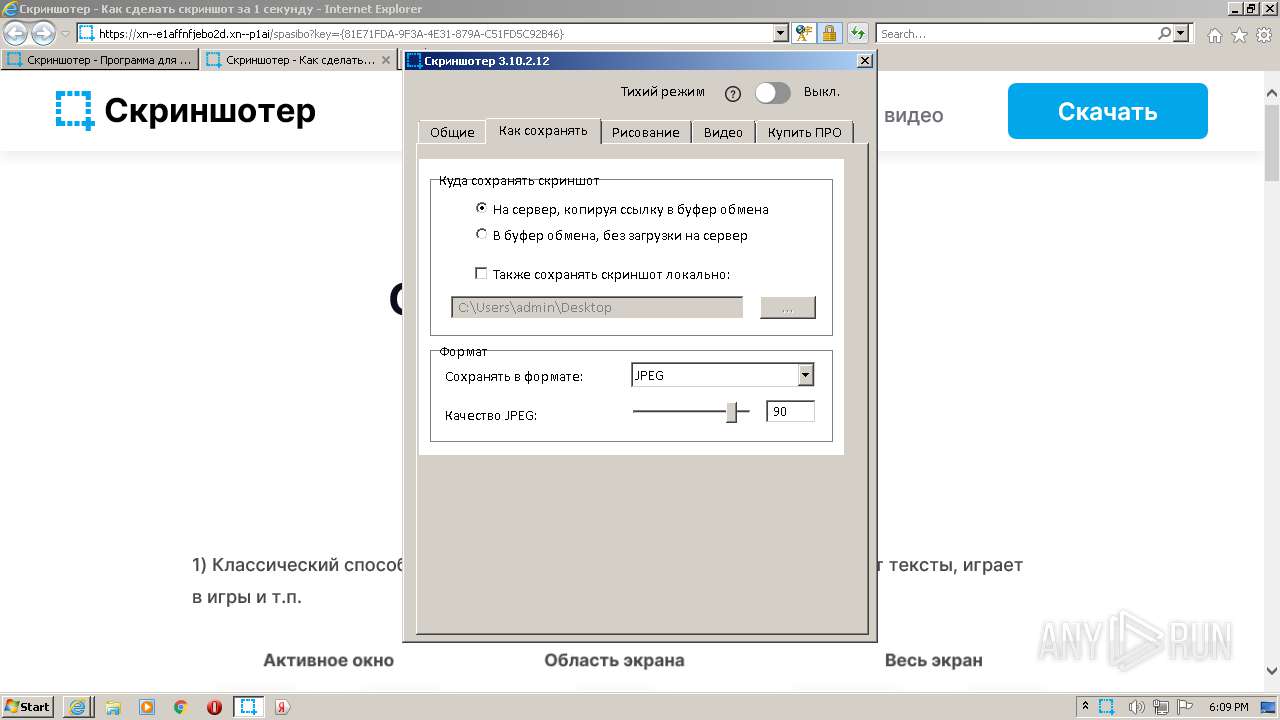Screen dimensions: 1280x720
Task: Click the volume speaker tray icon
Action: [x=1136, y=707]
